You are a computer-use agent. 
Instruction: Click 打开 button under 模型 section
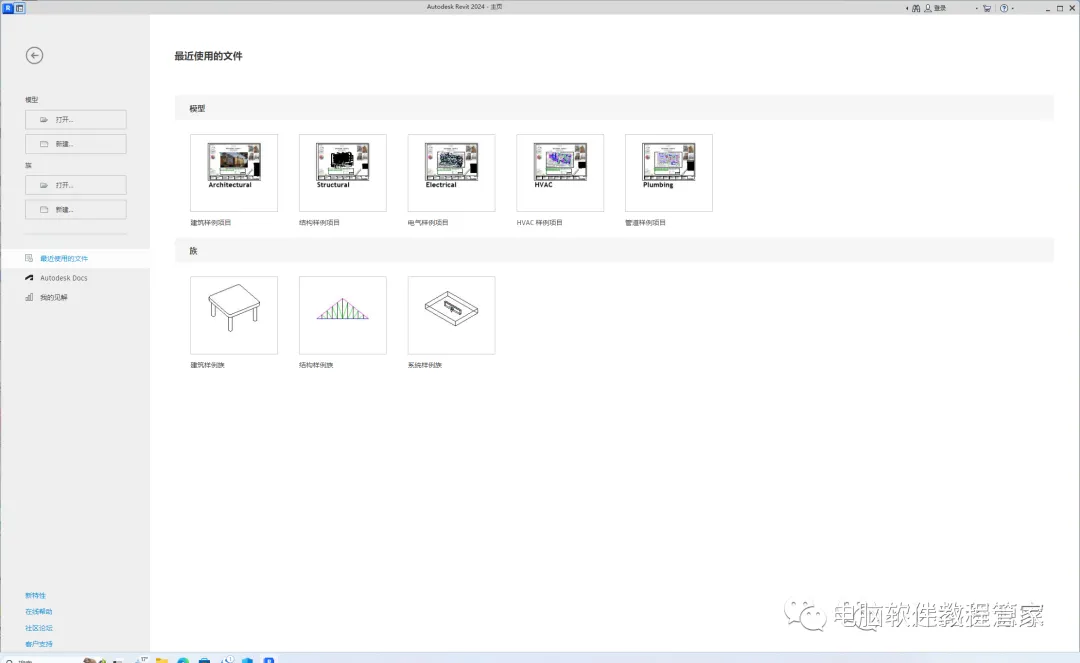coord(76,119)
